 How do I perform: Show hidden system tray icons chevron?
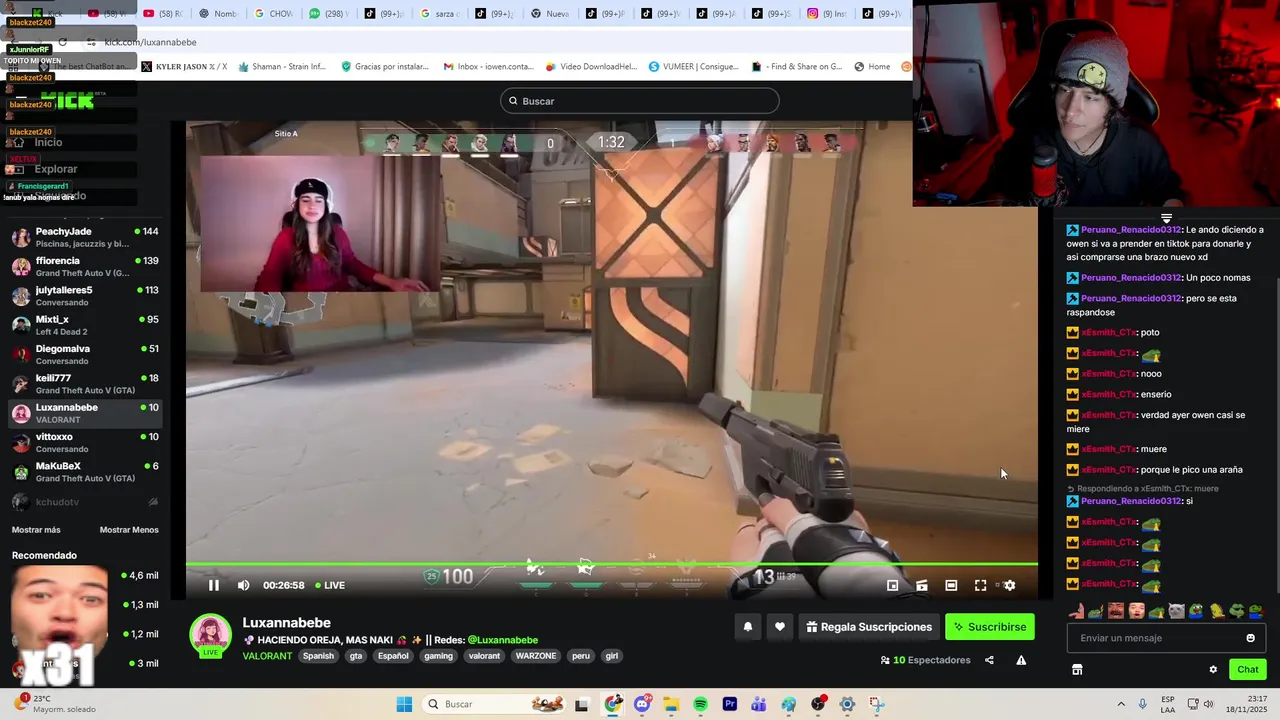1121,704
